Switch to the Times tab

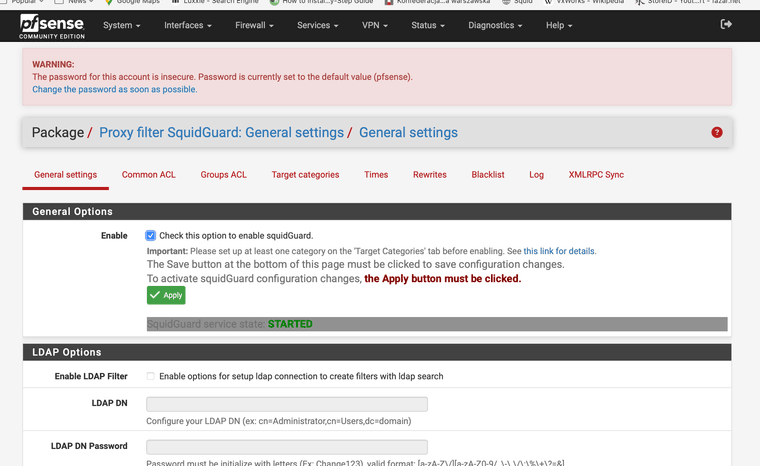point(376,175)
